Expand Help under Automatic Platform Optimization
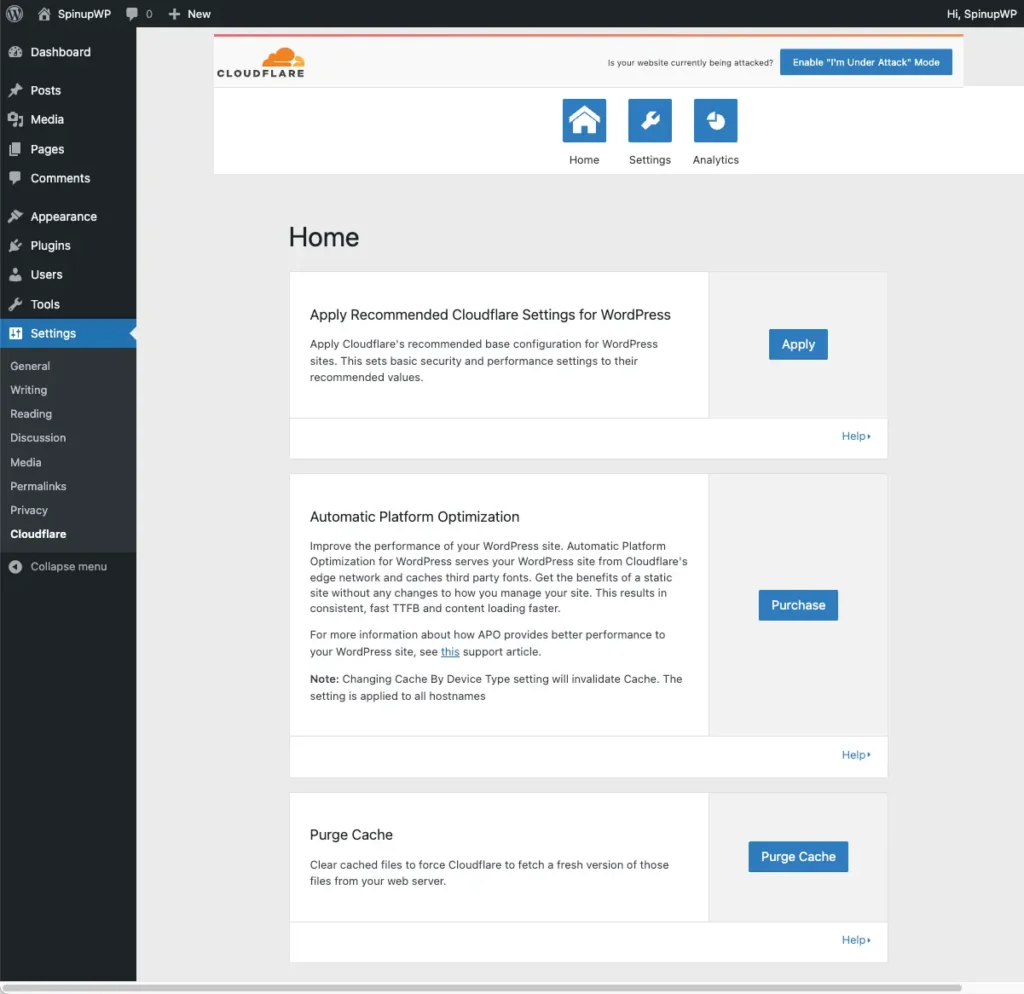This screenshot has height=994, width=1024. [855, 754]
